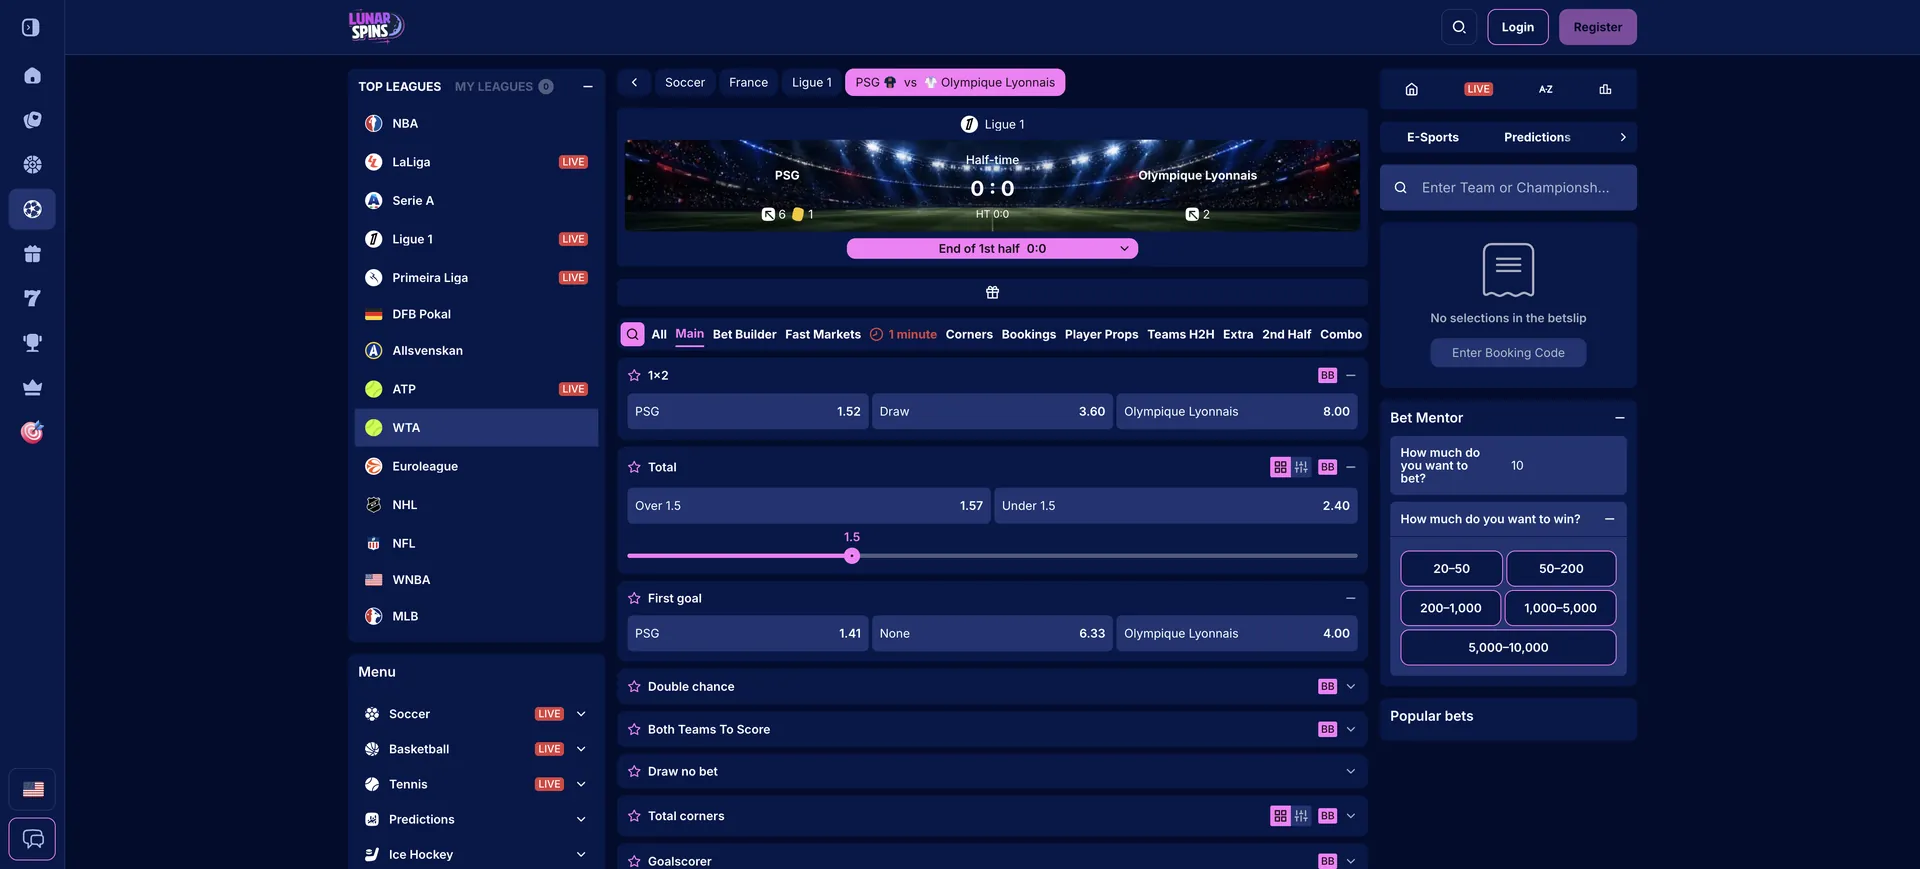Go back using the left arrow breadcrumb
The height and width of the screenshot is (869, 1920).
point(634,83)
